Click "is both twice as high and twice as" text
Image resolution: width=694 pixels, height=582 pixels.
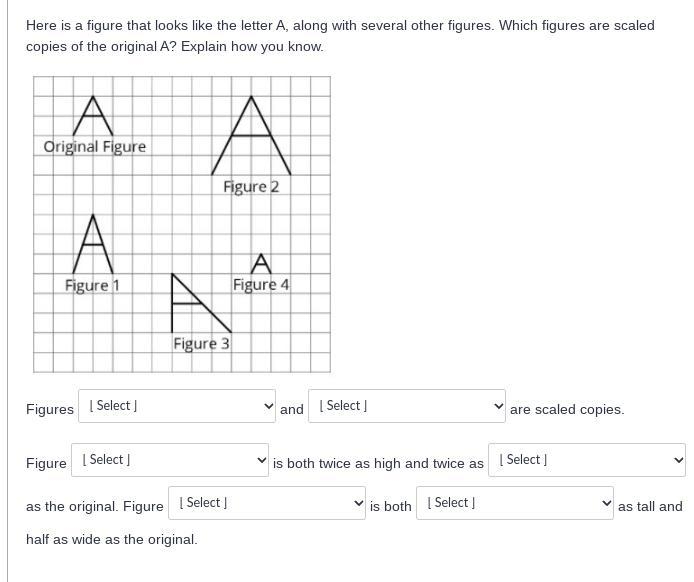[x=378, y=463]
